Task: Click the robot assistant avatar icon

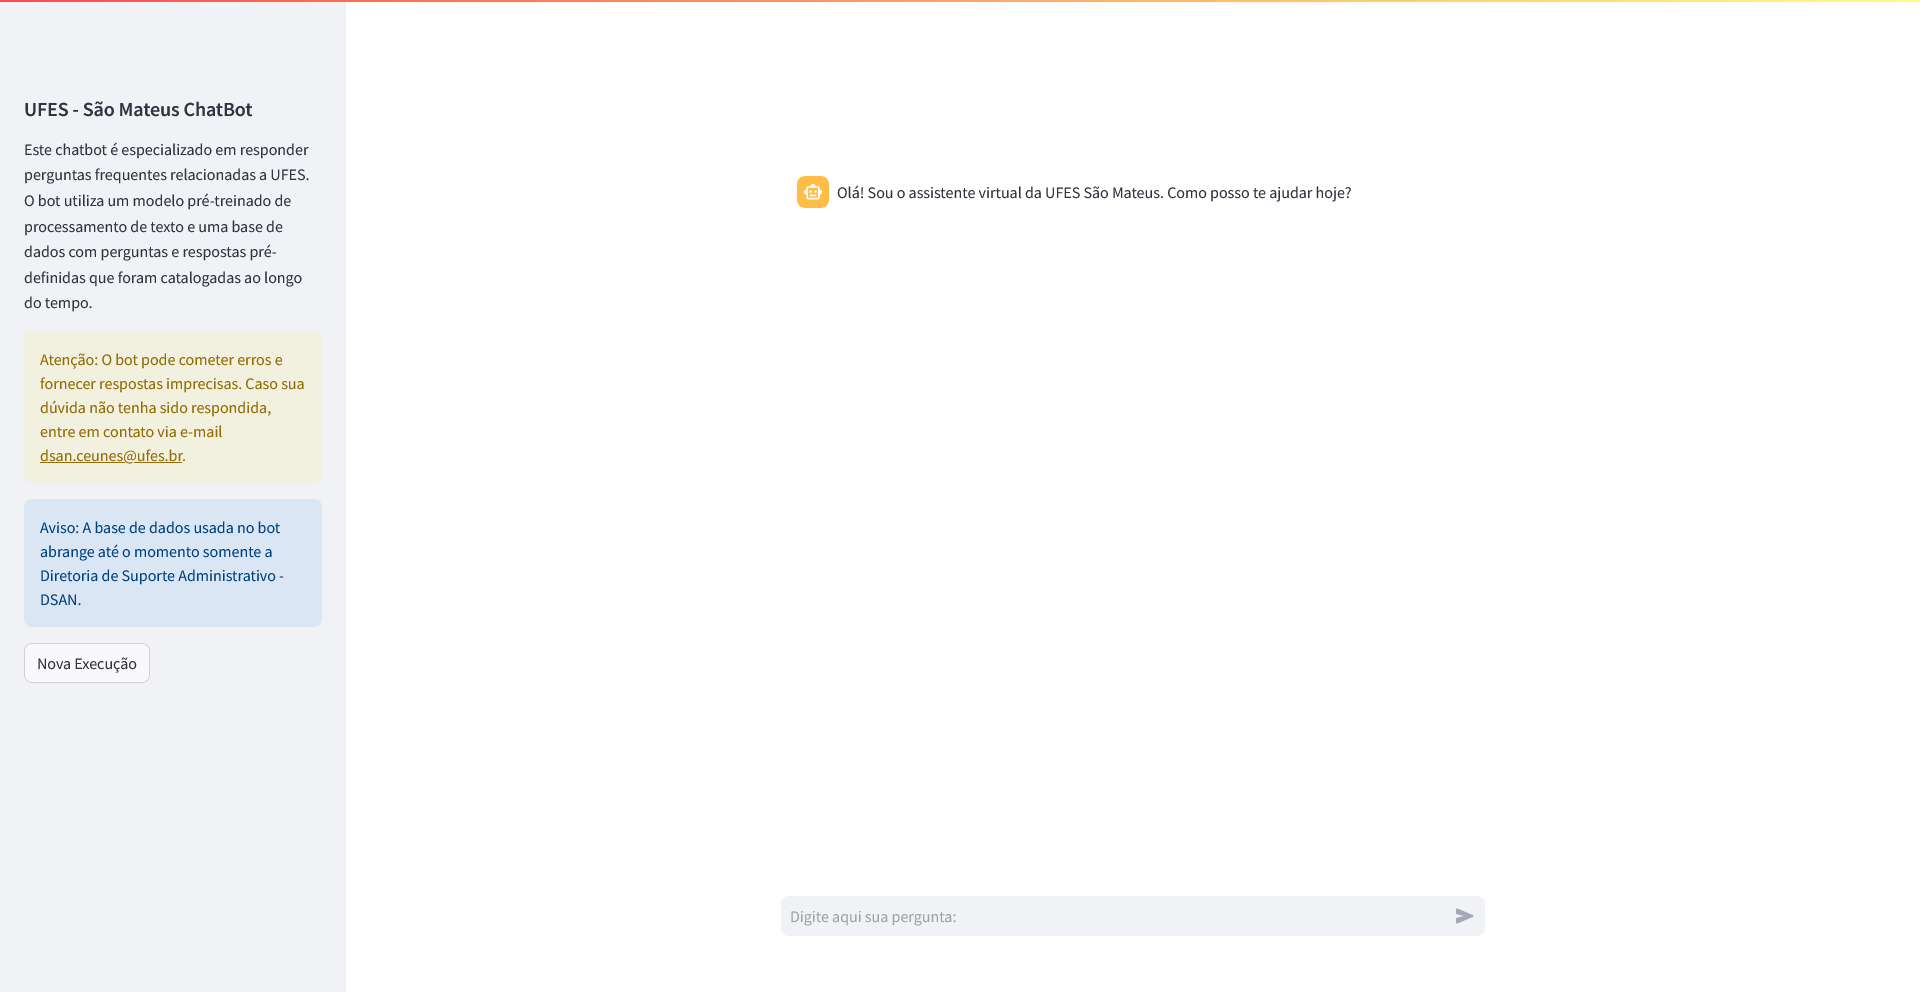Action: pyautogui.click(x=813, y=192)
